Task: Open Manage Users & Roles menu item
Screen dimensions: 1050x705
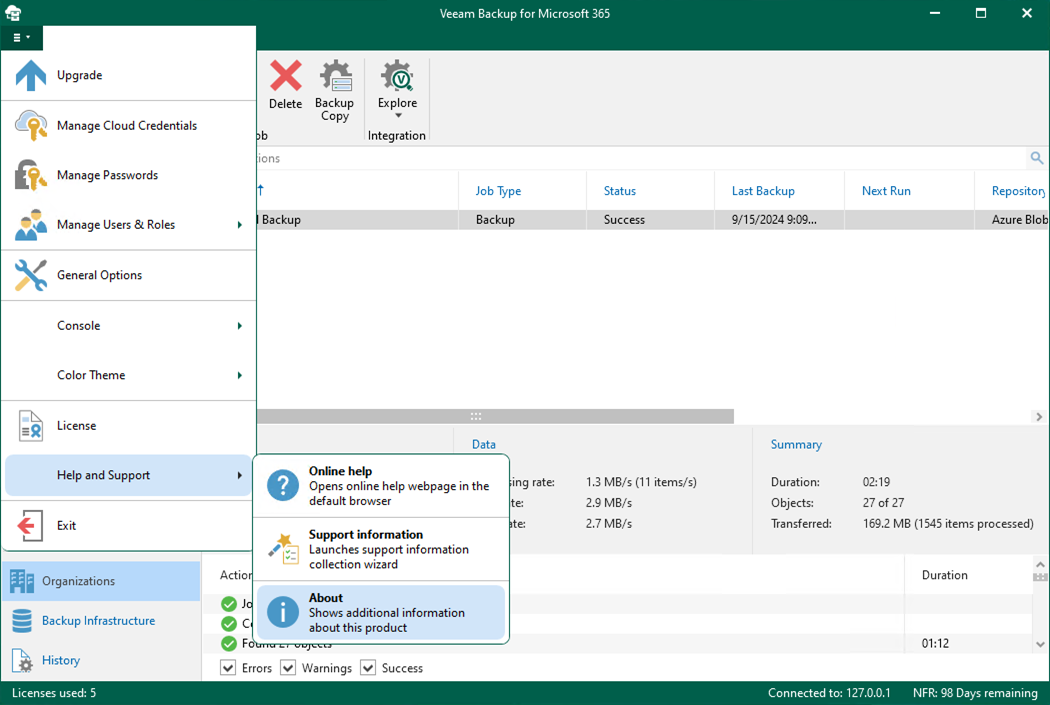Action: [129, 225]
